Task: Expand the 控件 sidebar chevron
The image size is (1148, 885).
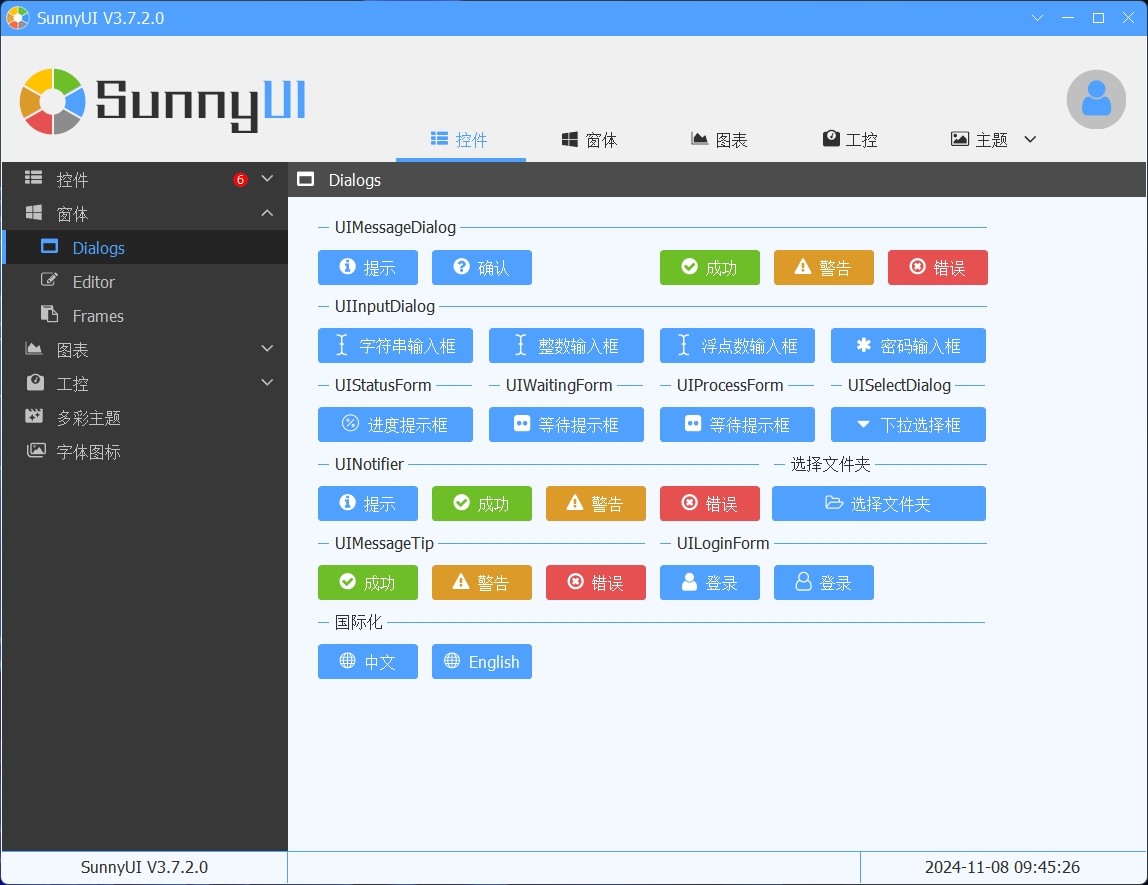Action: point(267,179)
